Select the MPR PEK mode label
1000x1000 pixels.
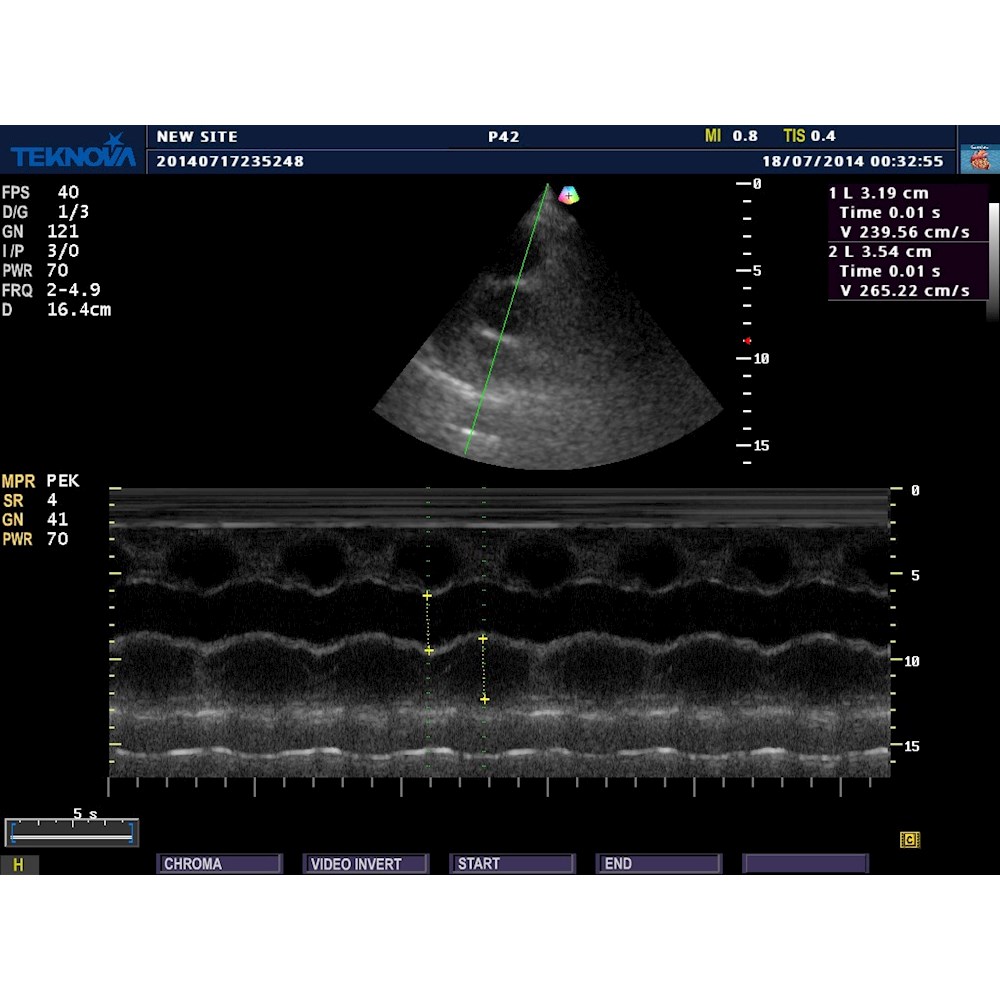click(x=42, y=481)
